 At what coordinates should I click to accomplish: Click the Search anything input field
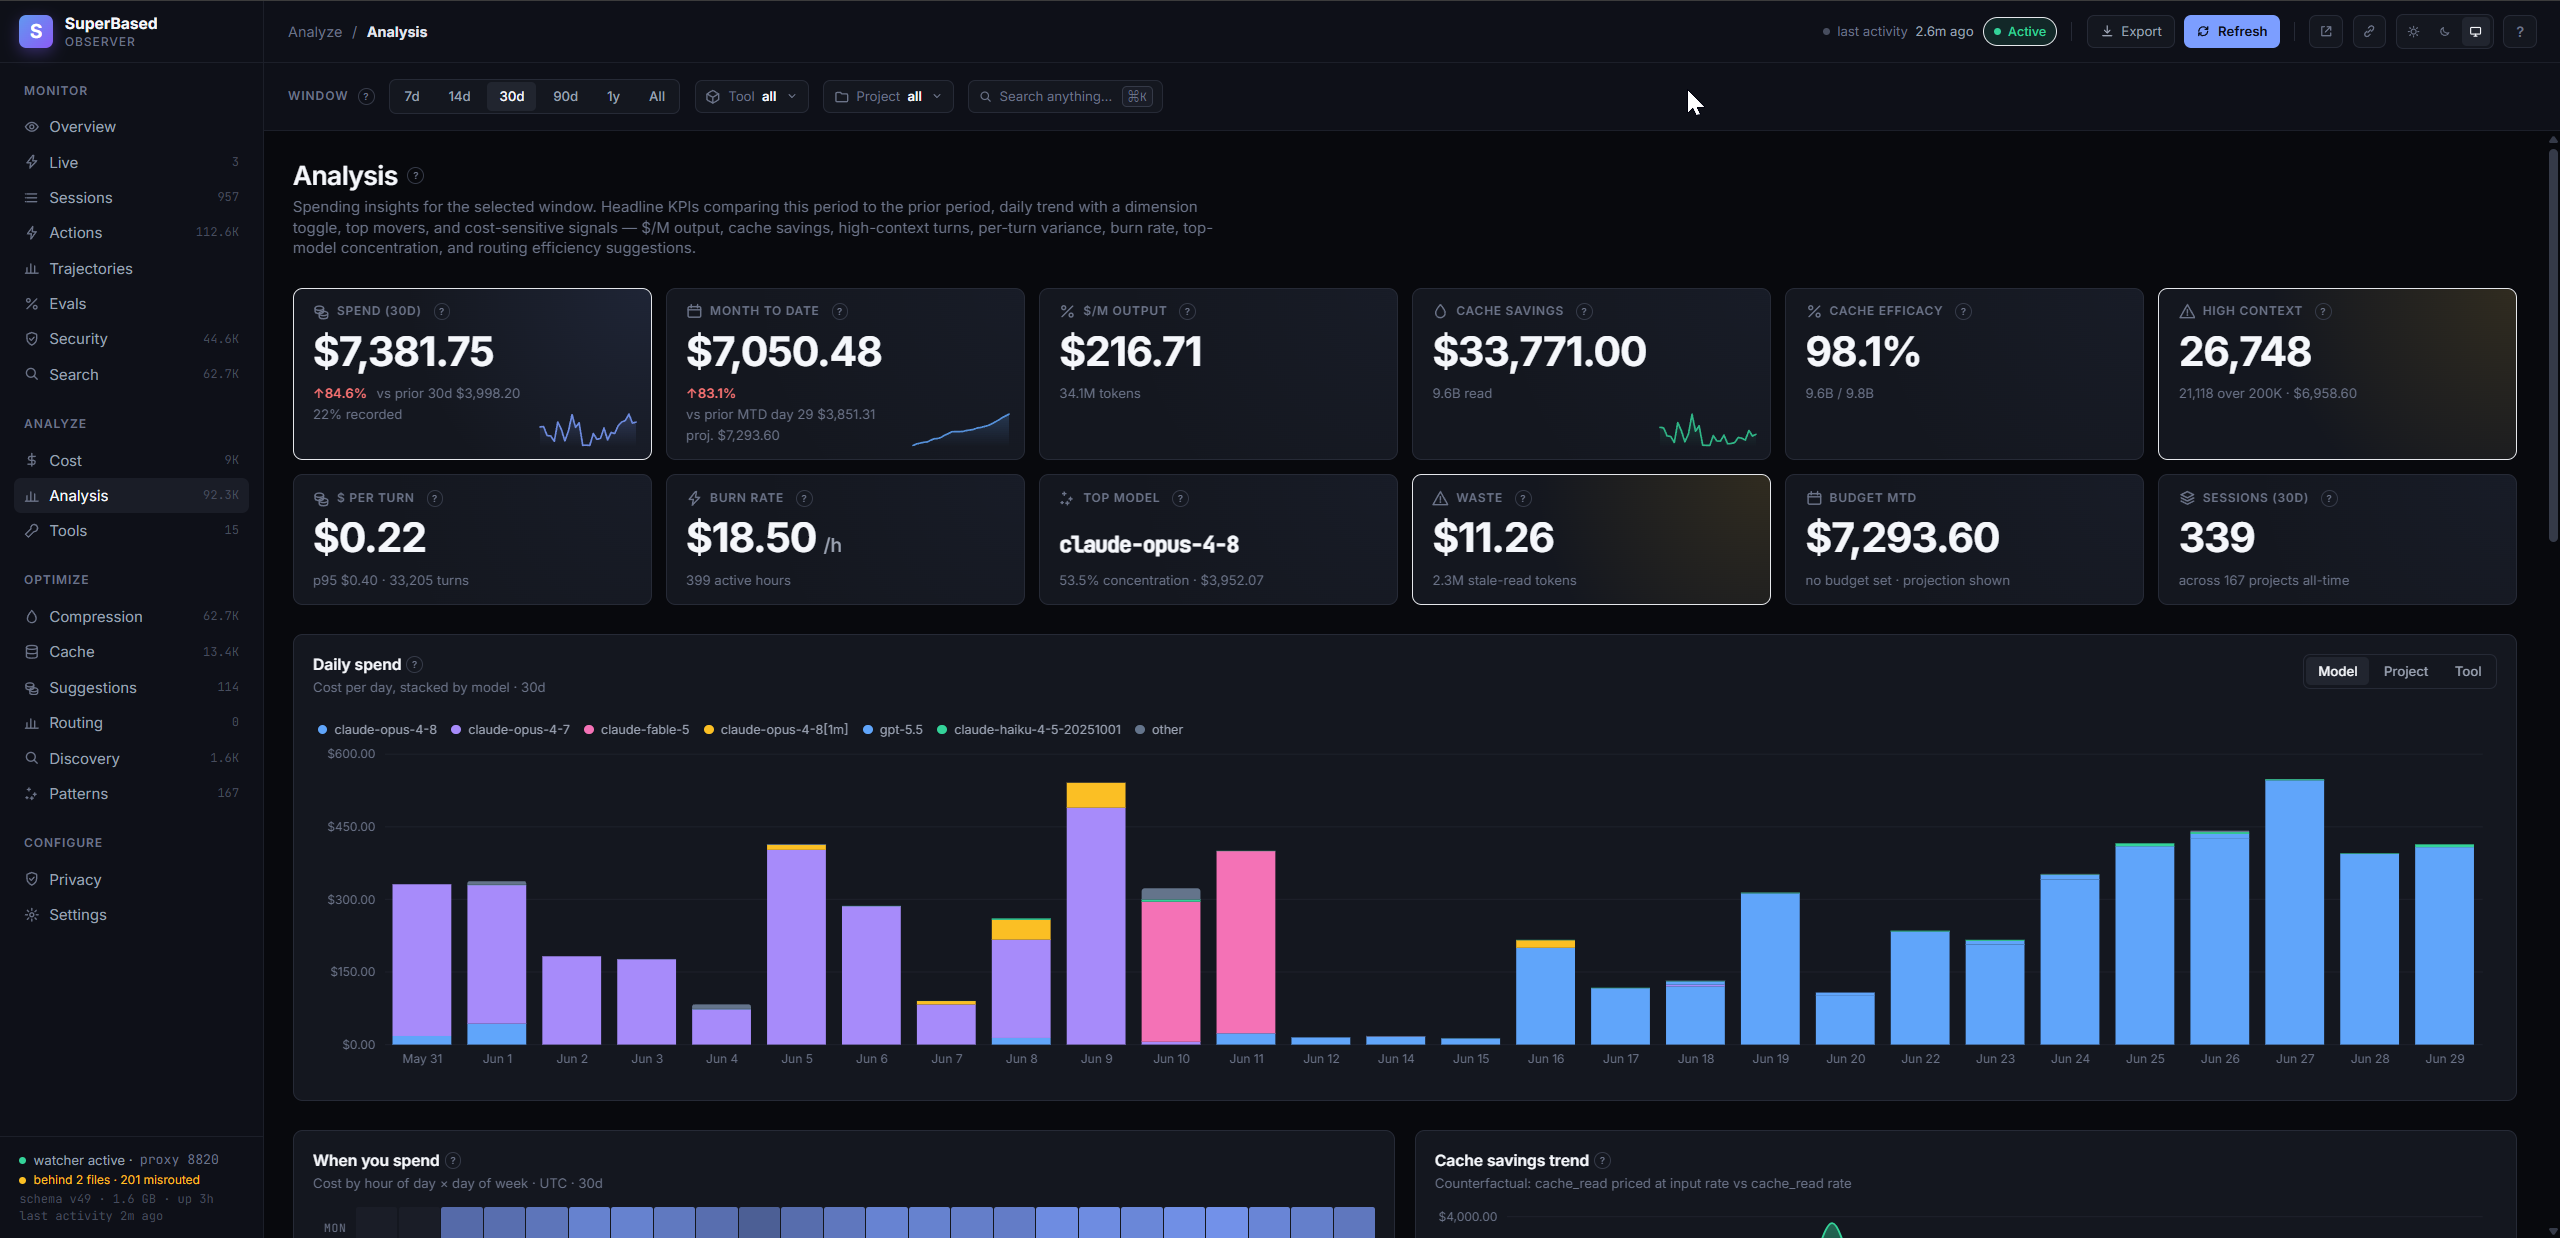point(1064,97)
